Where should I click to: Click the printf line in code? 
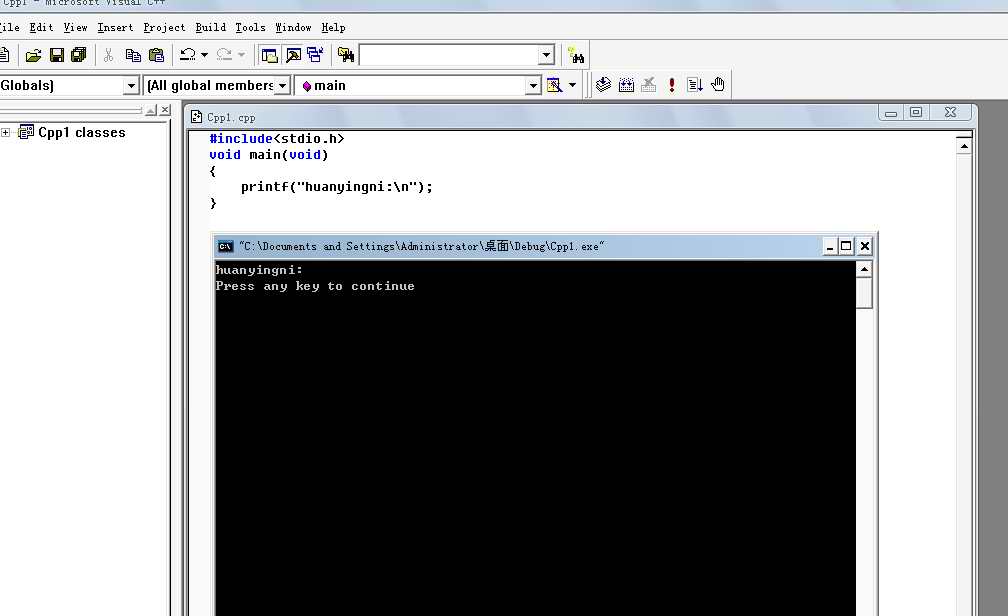[337, 187]
